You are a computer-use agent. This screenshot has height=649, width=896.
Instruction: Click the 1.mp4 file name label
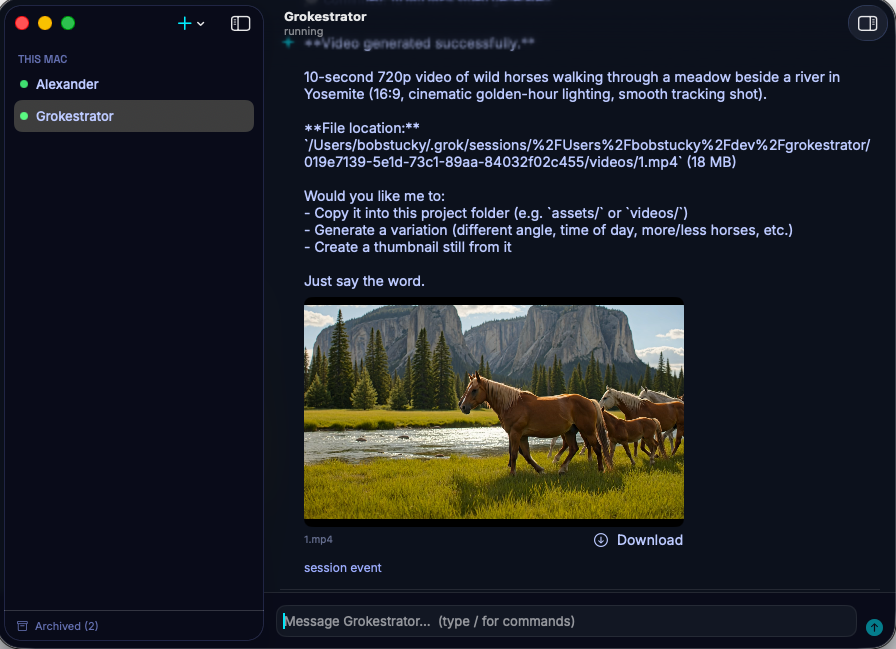tap(318, 539)
